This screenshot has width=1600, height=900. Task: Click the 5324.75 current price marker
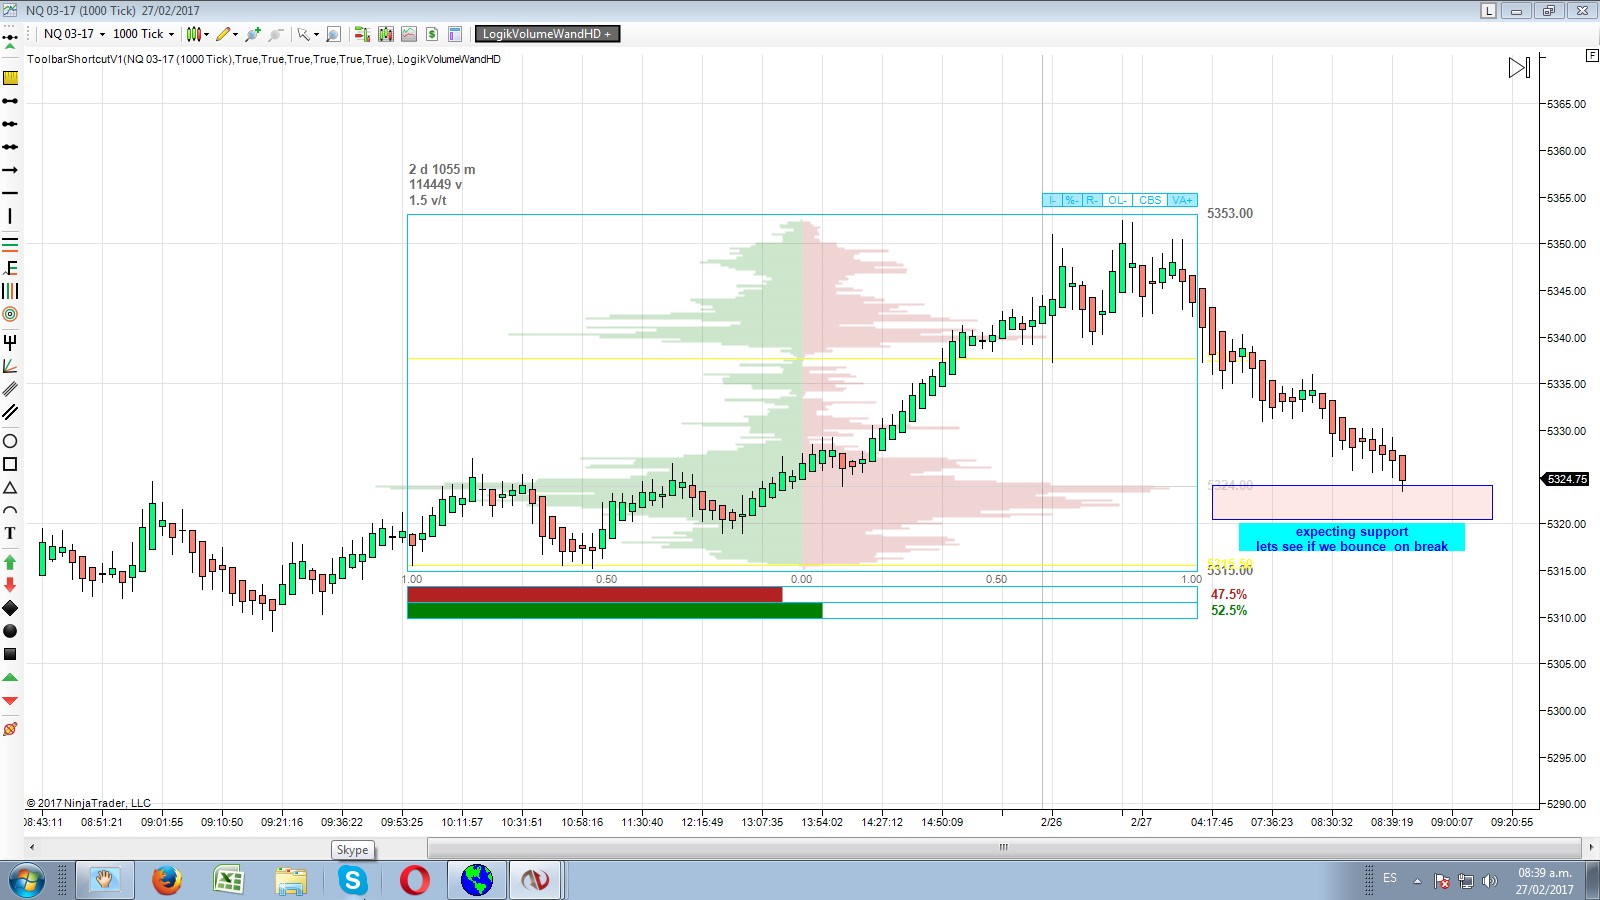(x=1567, y=479)
